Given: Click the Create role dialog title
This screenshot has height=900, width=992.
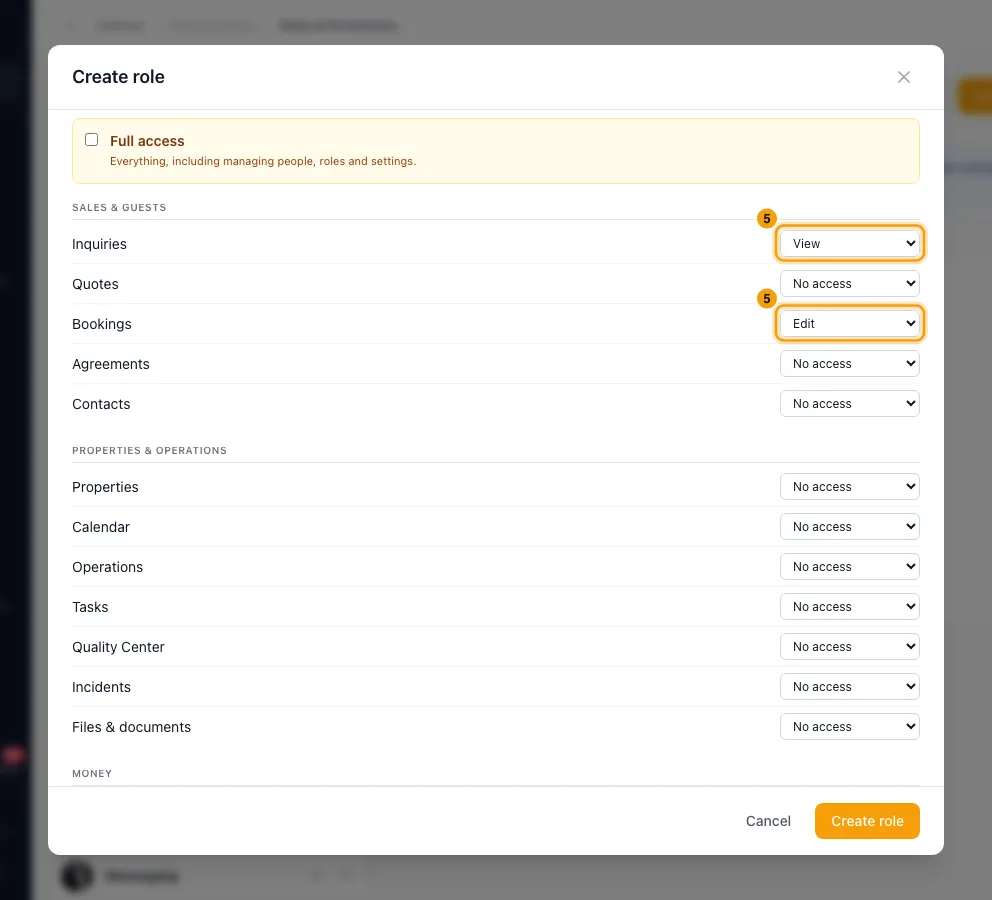Looking at the screenshot, I should point(118,77).
